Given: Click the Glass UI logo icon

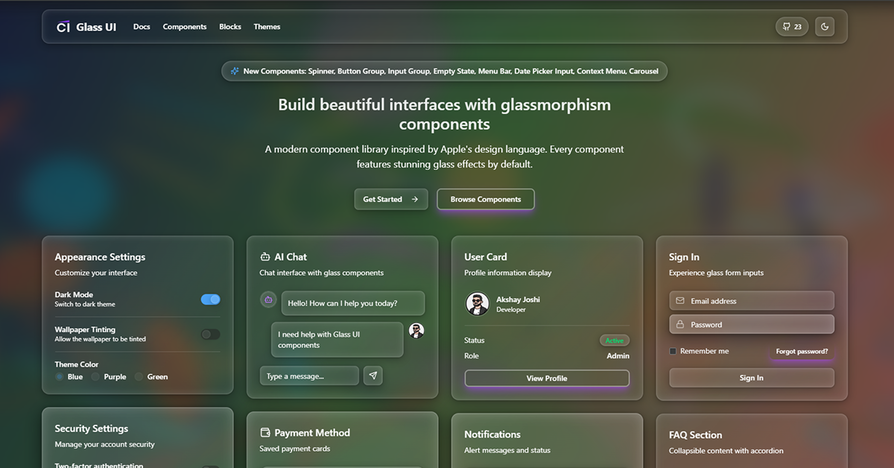Looking at the screenshot, I should [x=63, y=27].
